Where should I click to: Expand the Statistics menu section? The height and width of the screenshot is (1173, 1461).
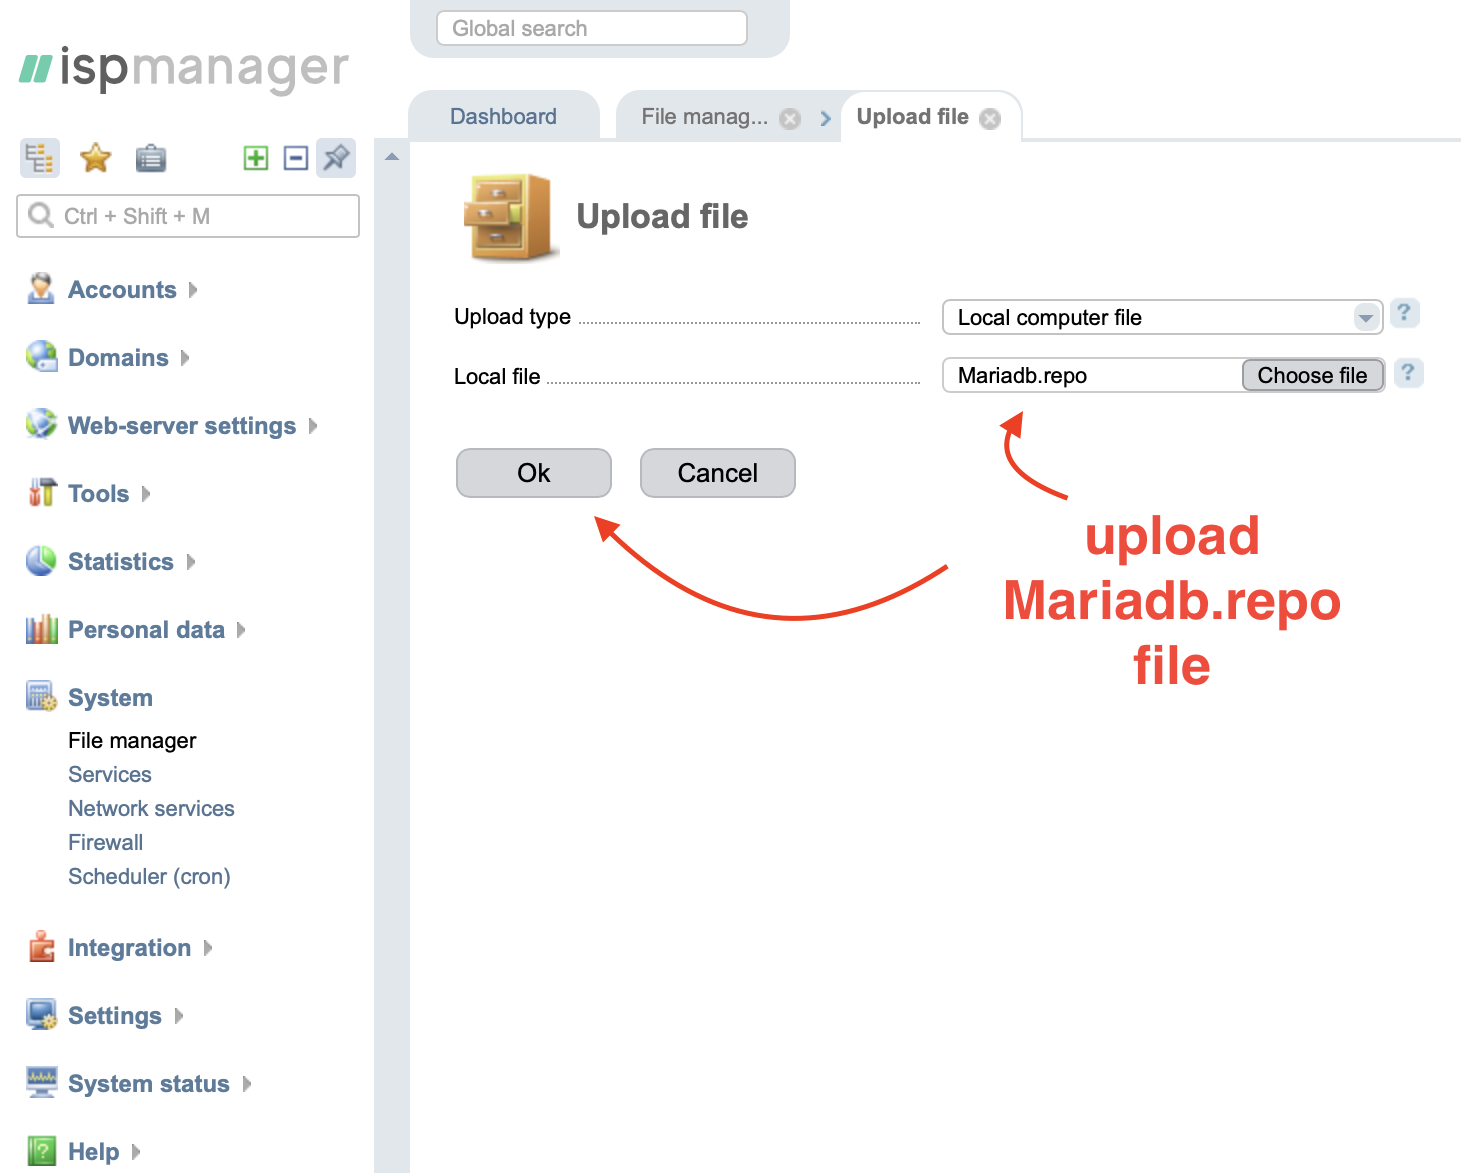pos(191,562)
